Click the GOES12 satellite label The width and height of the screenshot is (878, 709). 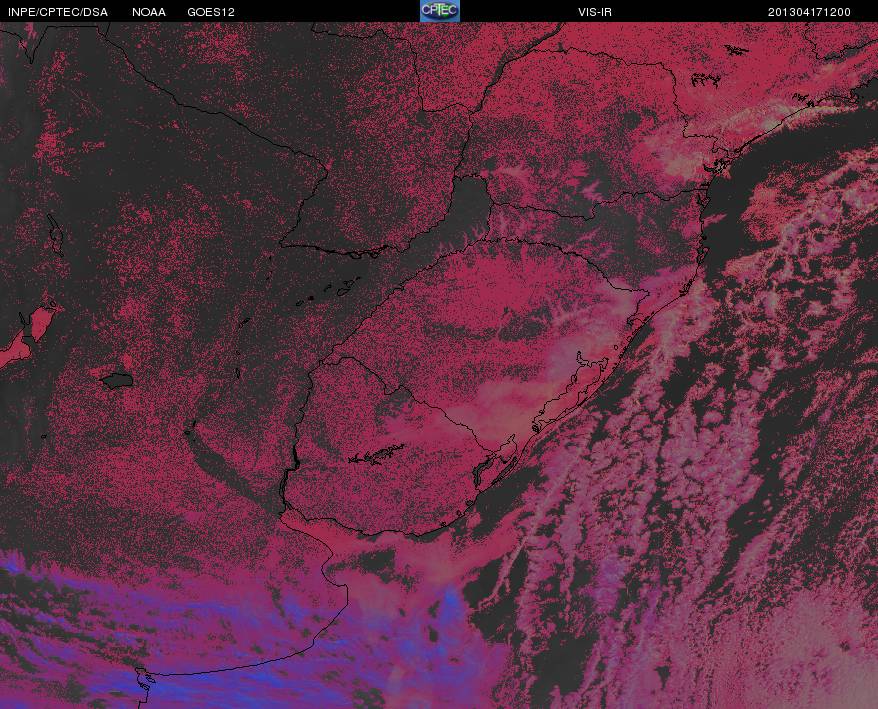[211, 12]
